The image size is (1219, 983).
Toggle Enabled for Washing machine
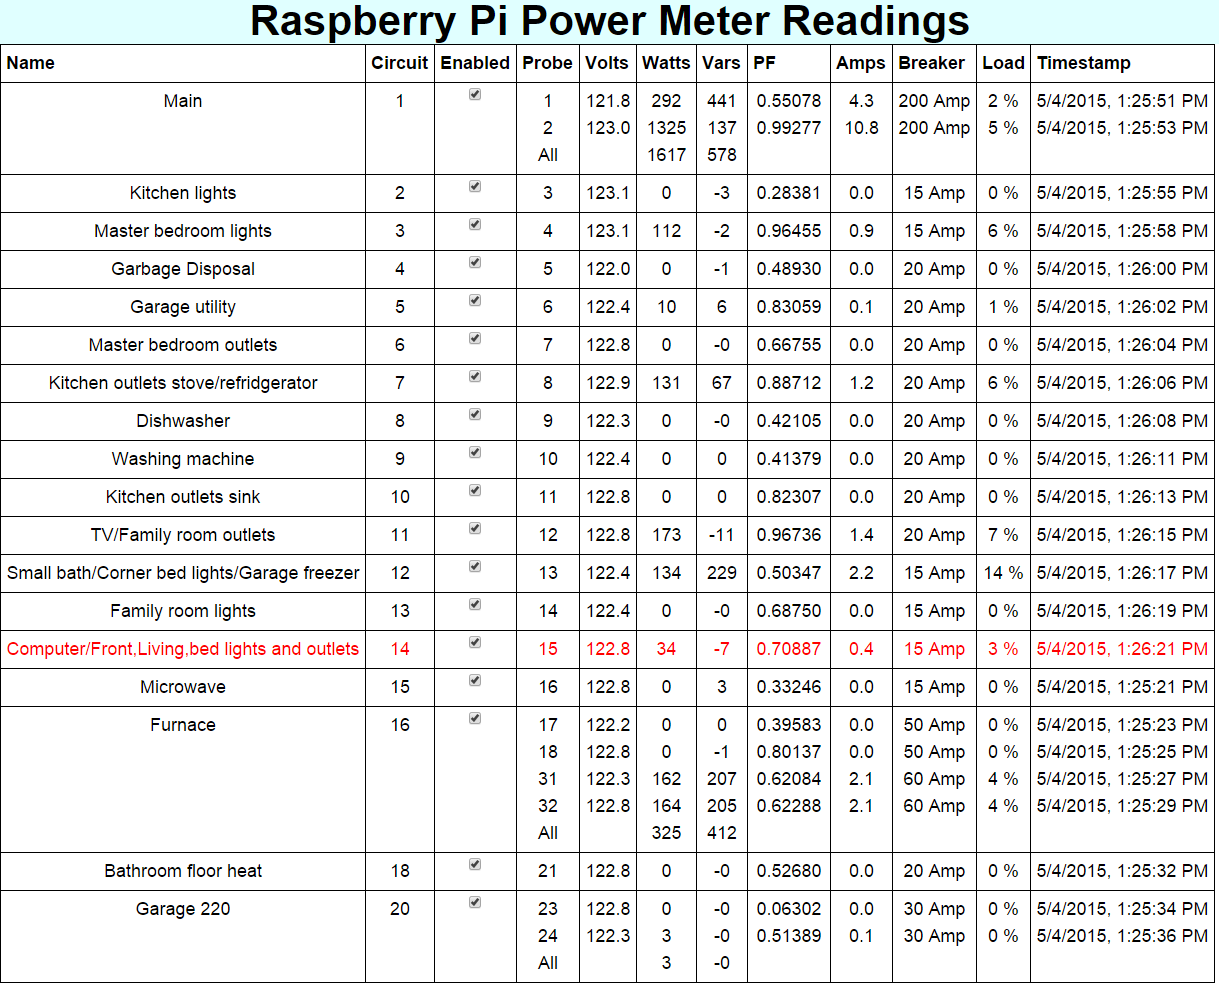click(475, 453)
